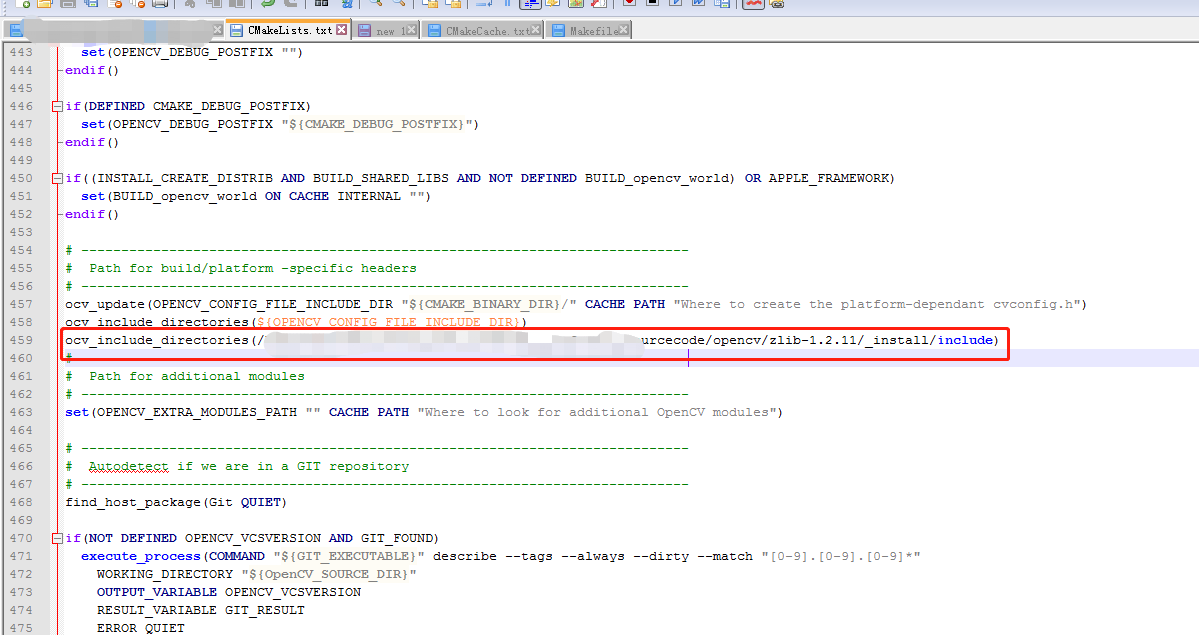Viewport: 1199px width, 635px height.
Task: Close the CMakeLists.txt tab
Action: (342, 30)
